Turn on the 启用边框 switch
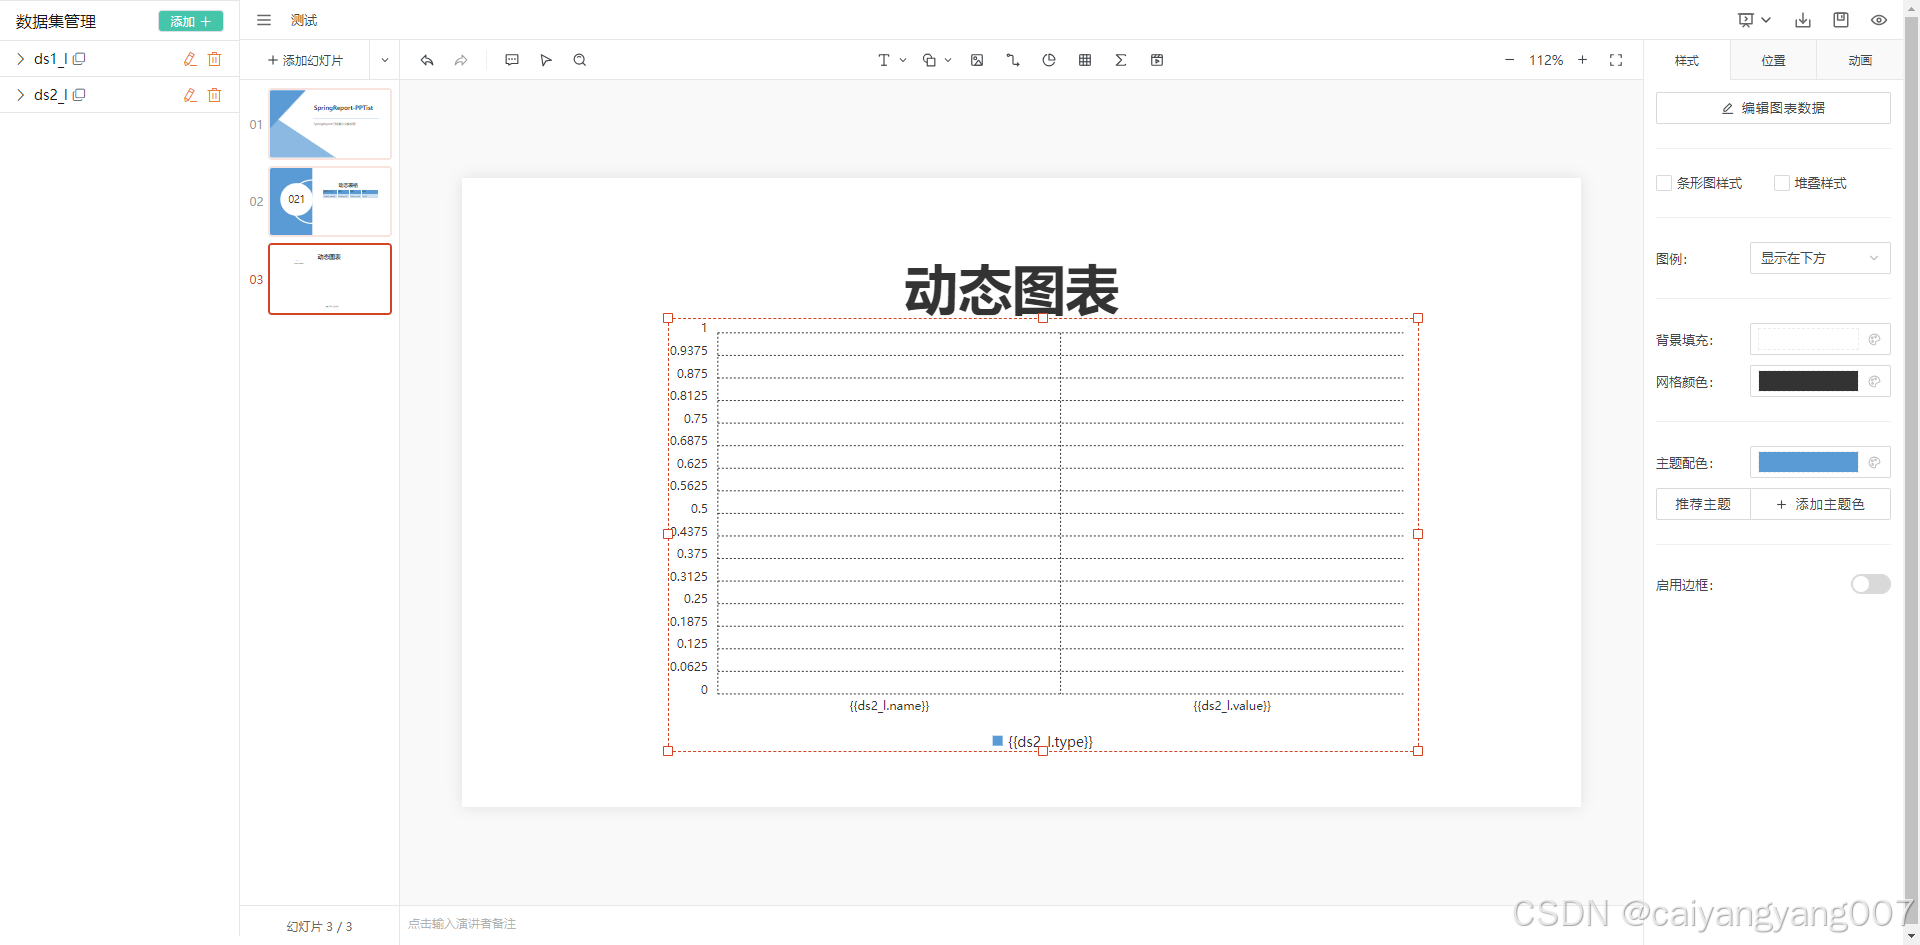1920x945 pixels. [x=1869, y=584]
